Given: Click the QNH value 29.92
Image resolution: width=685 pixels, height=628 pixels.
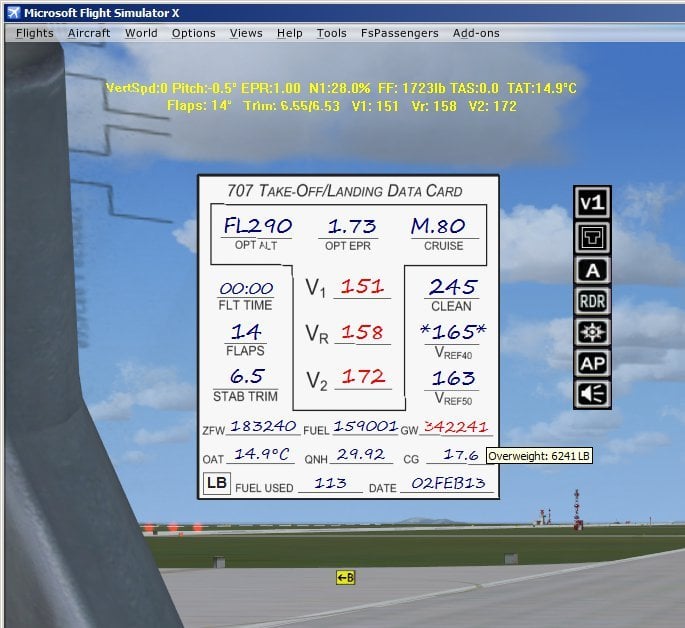Looking at the screenshot, I should (x=361, y=455).
